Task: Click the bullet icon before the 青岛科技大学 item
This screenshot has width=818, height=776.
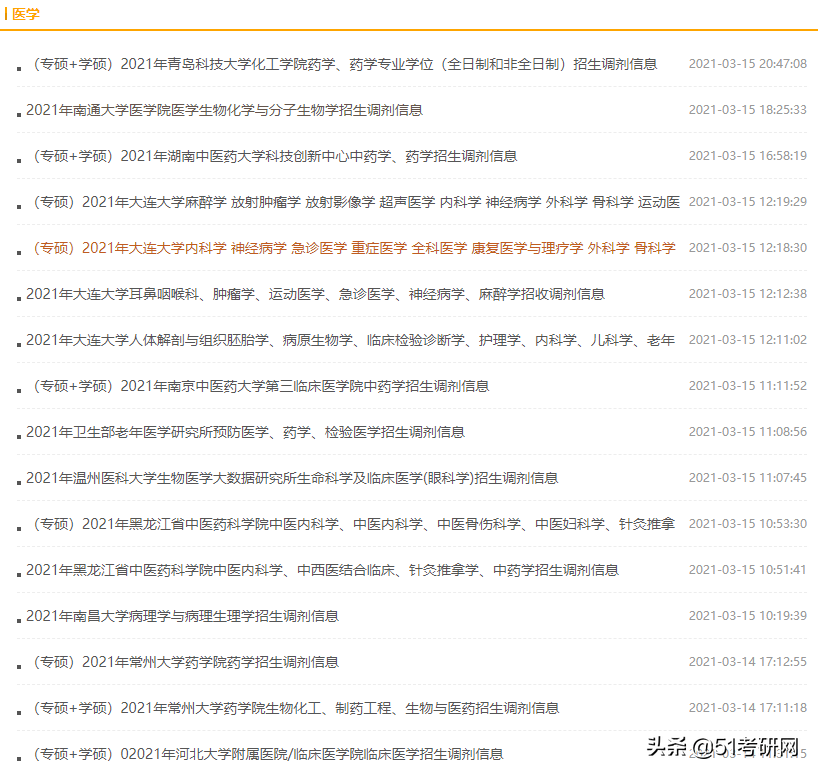Action: 18,68
